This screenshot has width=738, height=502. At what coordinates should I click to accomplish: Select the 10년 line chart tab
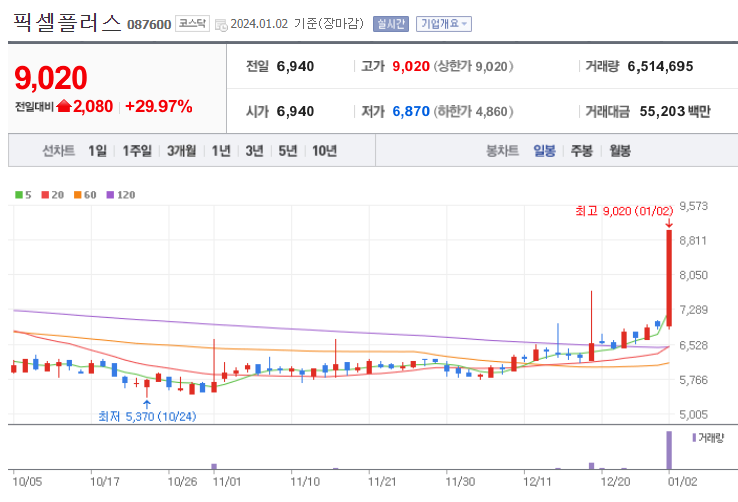[x=324, y=151]
